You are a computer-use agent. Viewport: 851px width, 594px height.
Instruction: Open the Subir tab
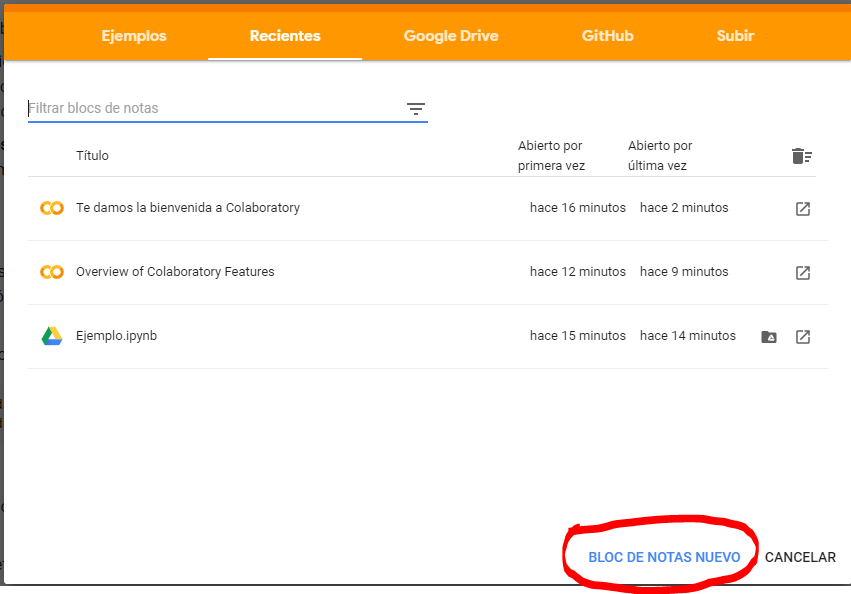click(x=735, y=36)
